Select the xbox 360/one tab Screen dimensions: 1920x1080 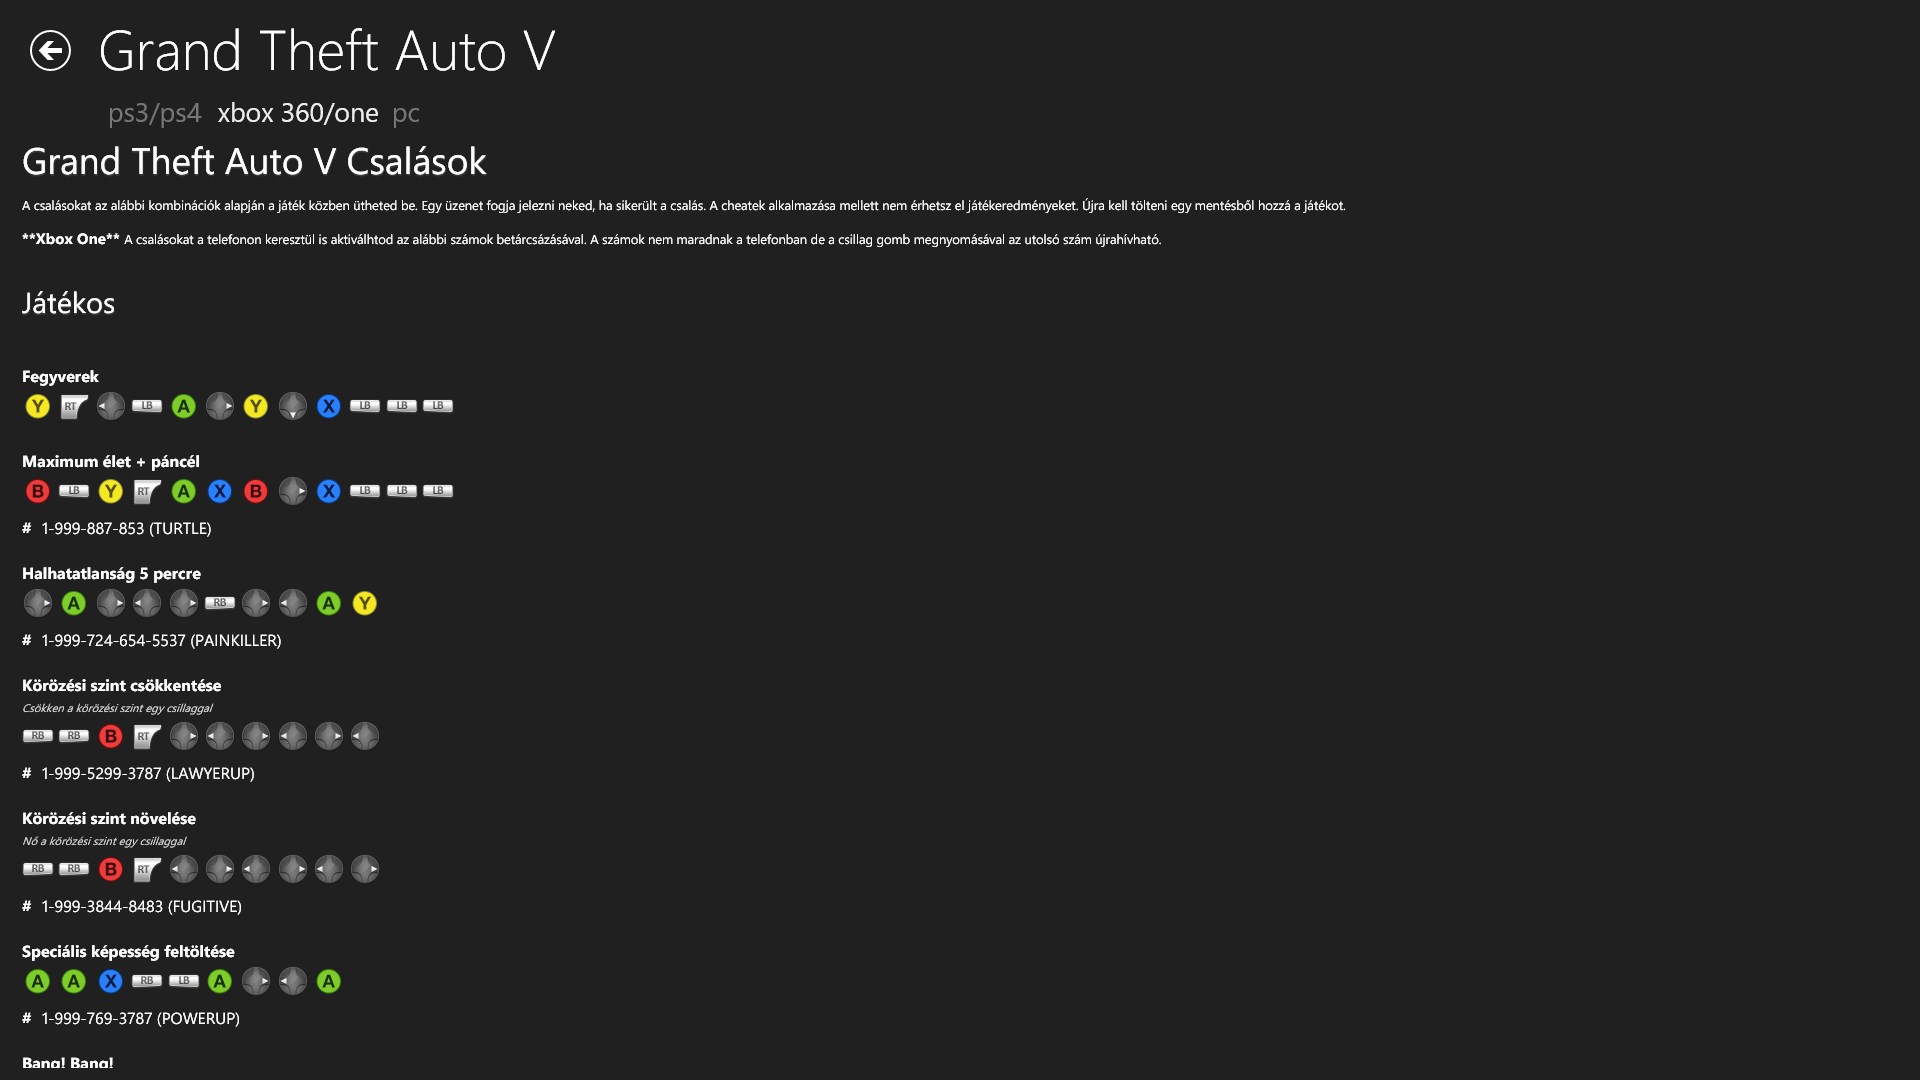click(298, 113)
